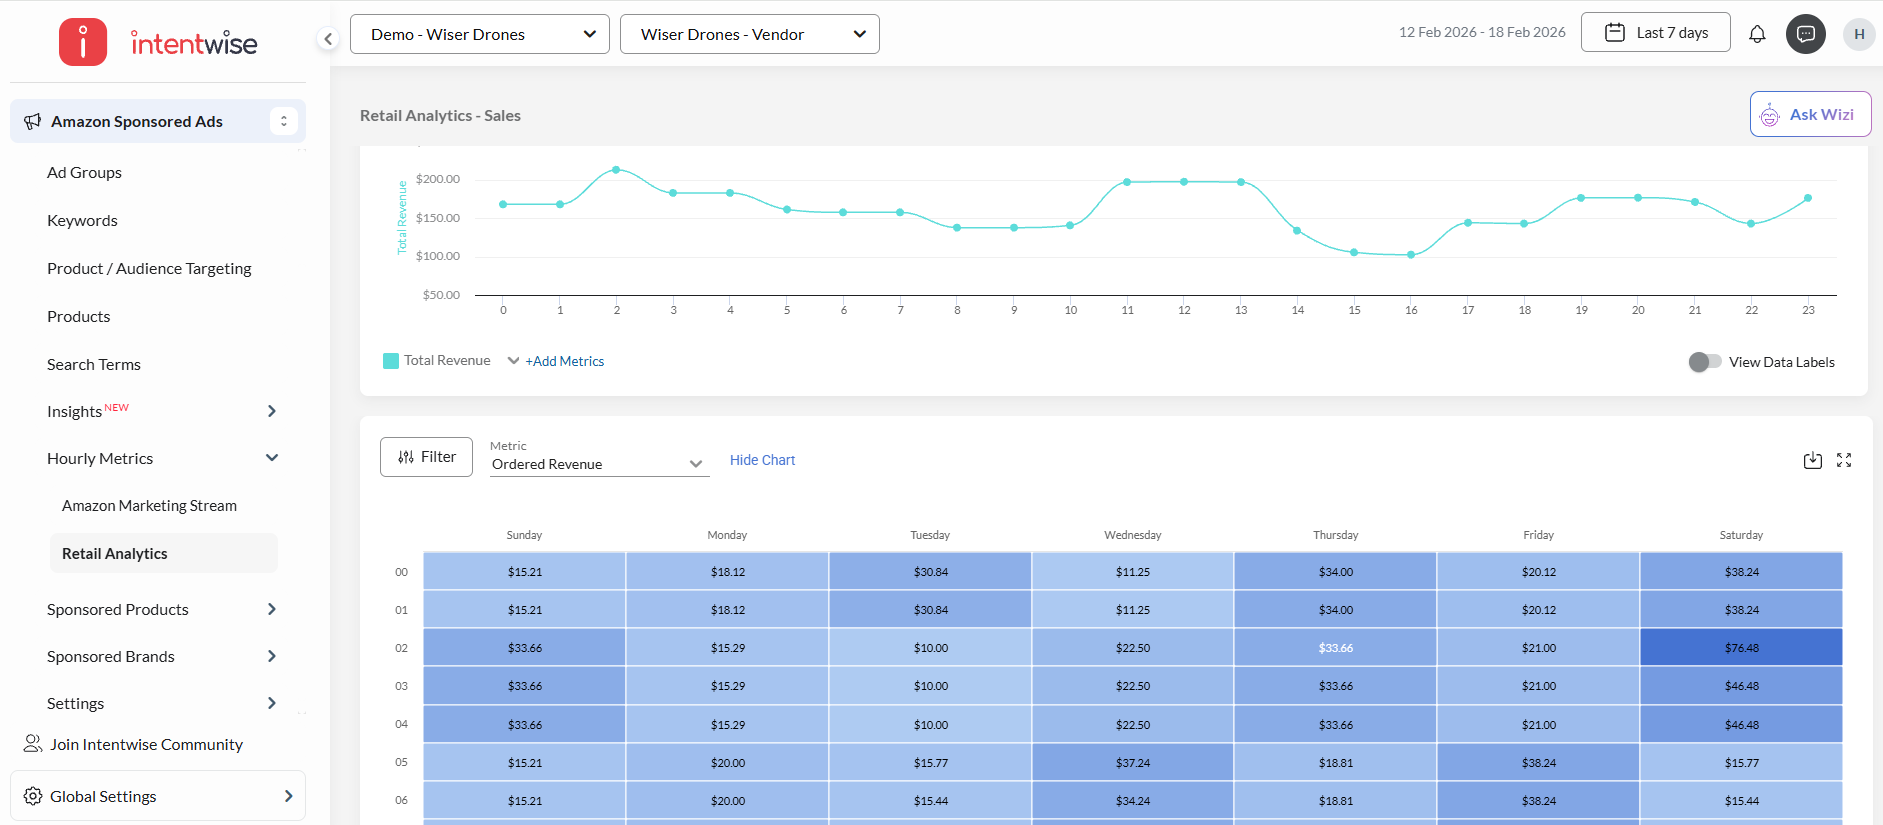
Task: Toggle the Total Revenue legend swatch
Action: click(391, 361)
